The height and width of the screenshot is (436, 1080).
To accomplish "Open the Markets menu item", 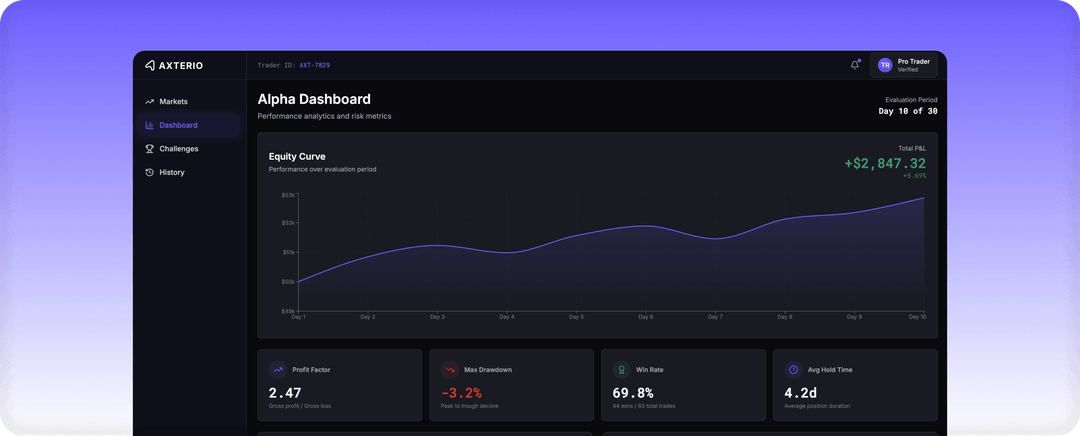I will [173, 102].
